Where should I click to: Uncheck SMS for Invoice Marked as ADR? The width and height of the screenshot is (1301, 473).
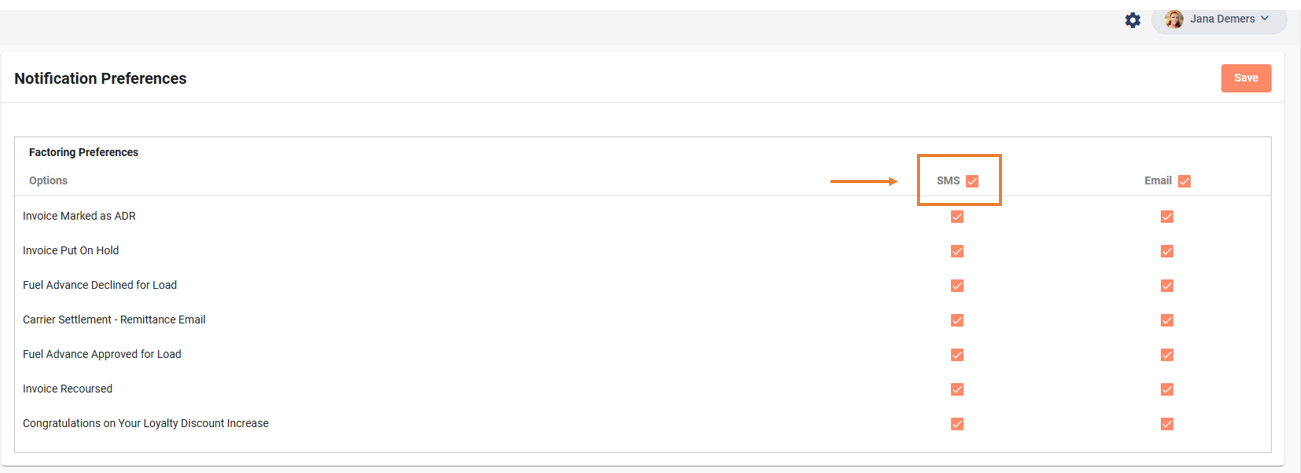[x=957, y=216]
